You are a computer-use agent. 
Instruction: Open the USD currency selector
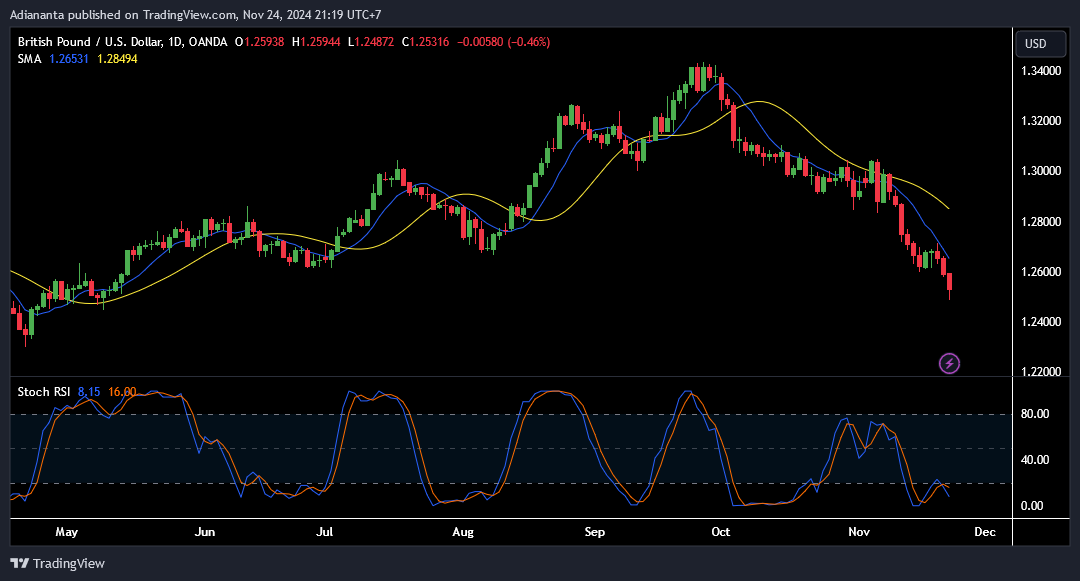point(1041,43)
